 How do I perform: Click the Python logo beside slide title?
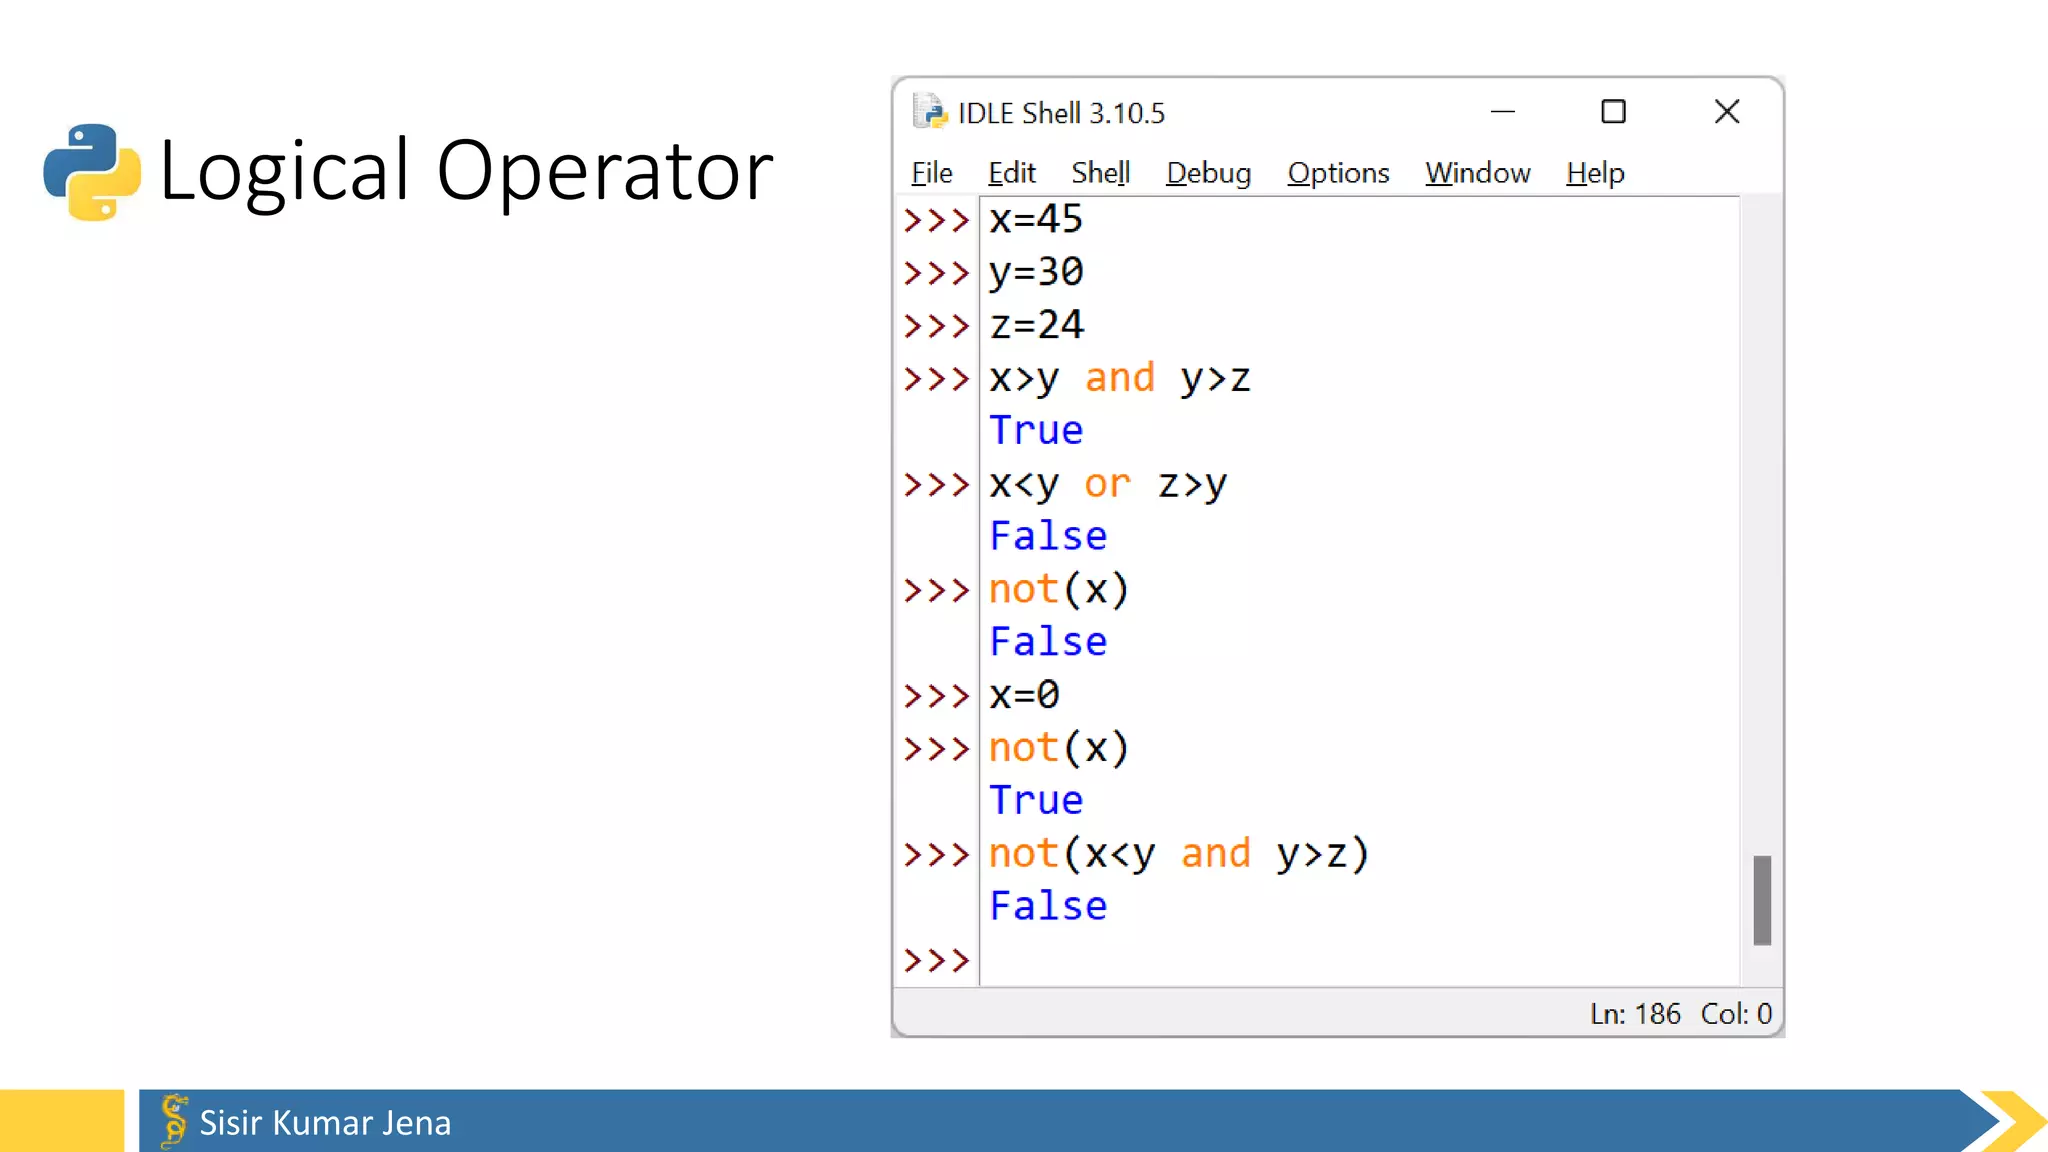(92, 172)
